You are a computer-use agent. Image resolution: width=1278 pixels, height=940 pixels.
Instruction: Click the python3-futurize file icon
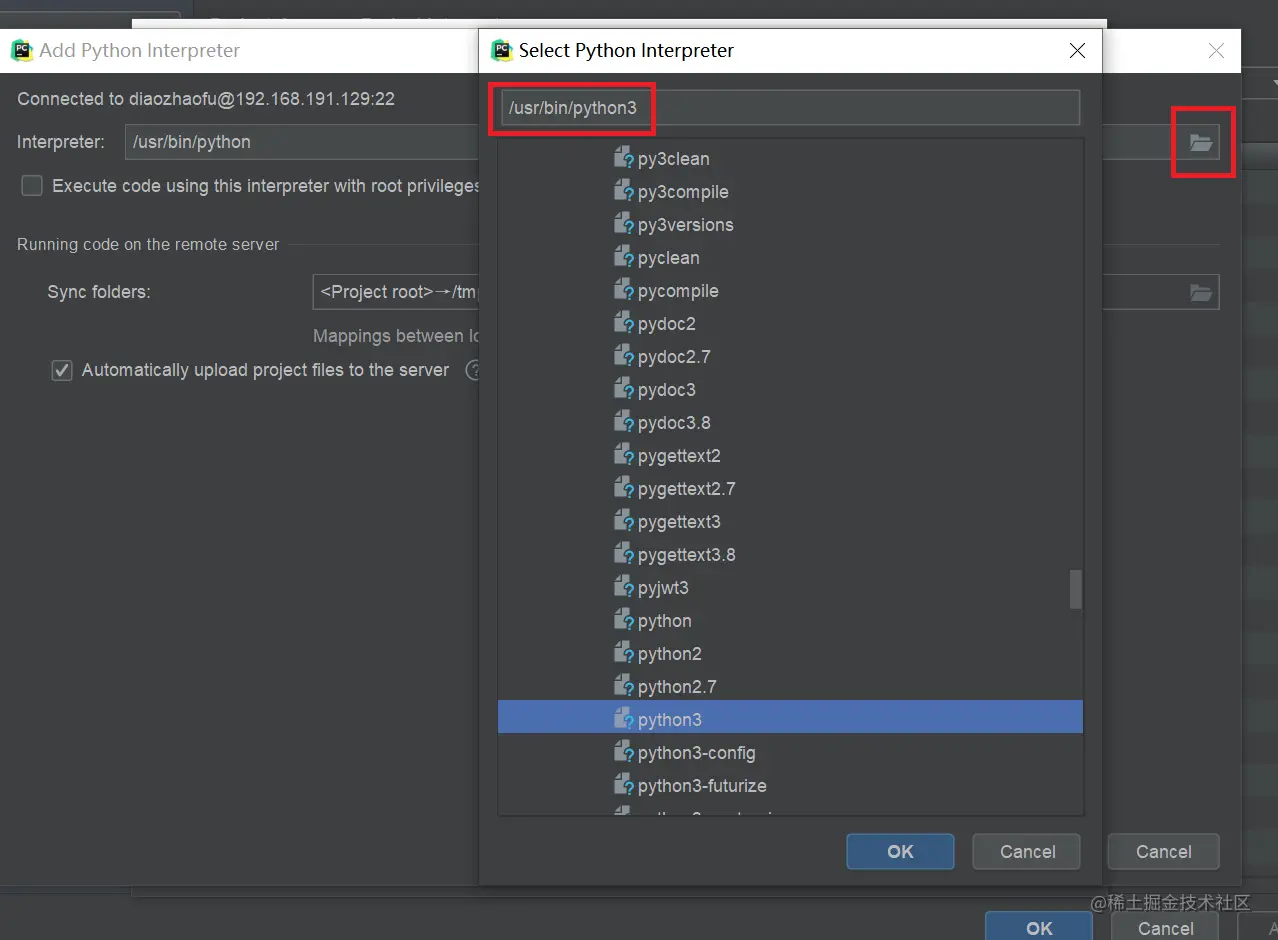click(x=623, y=785)
